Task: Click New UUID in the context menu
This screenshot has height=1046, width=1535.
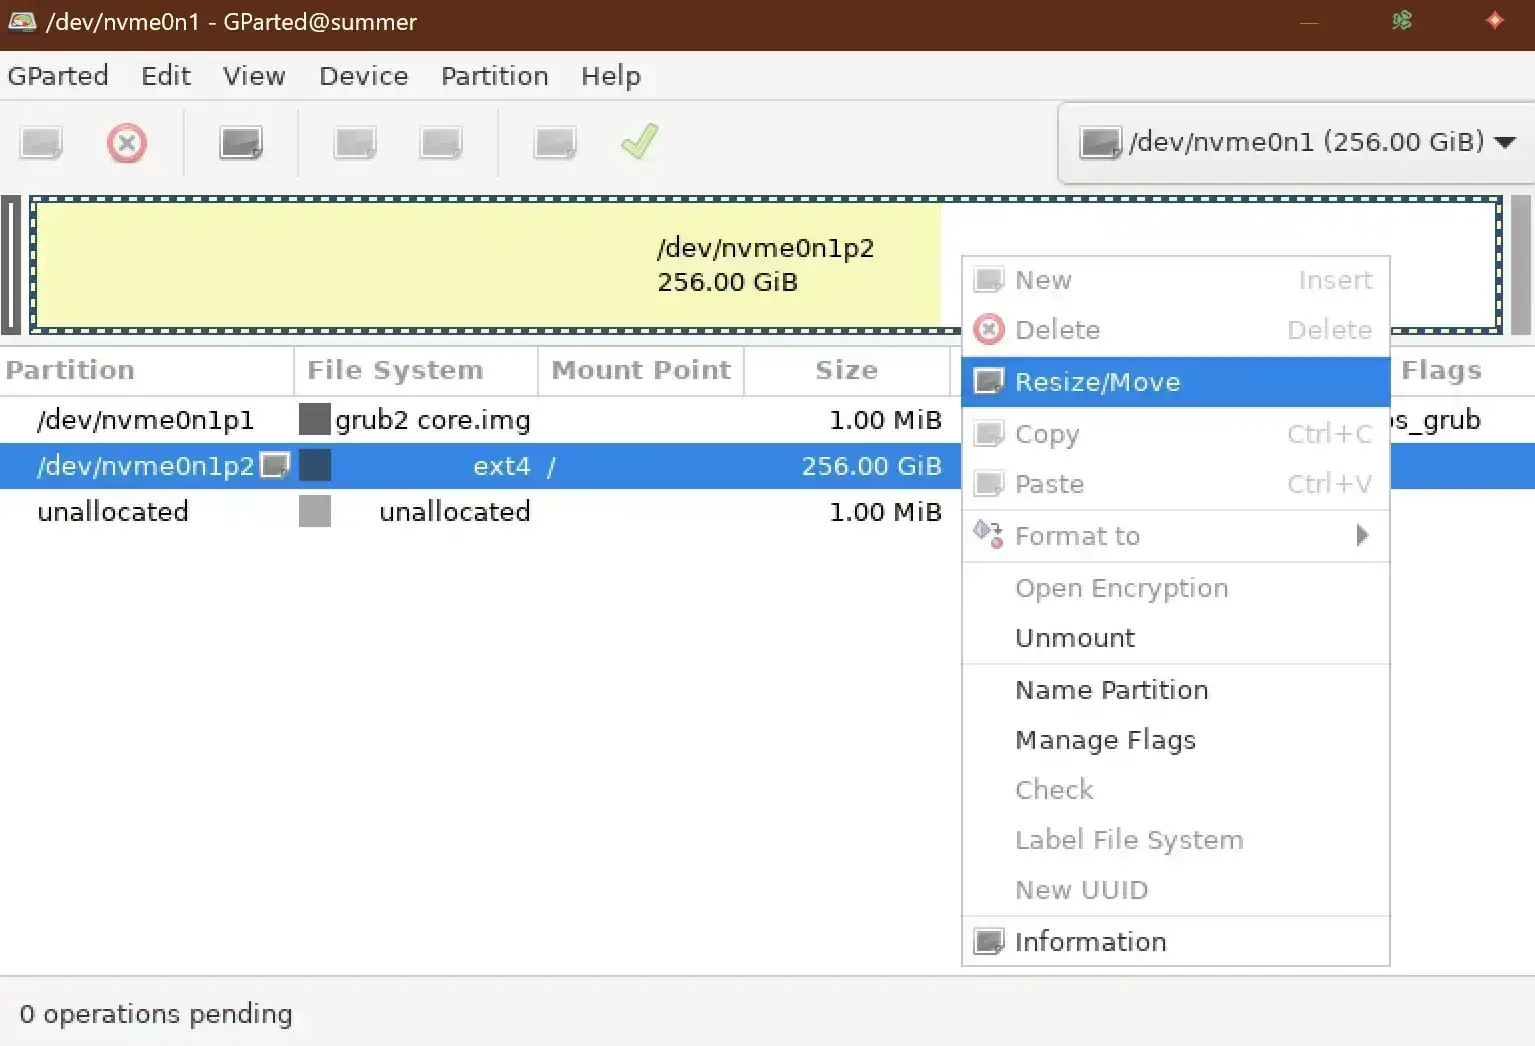Action: [1176, 890]
